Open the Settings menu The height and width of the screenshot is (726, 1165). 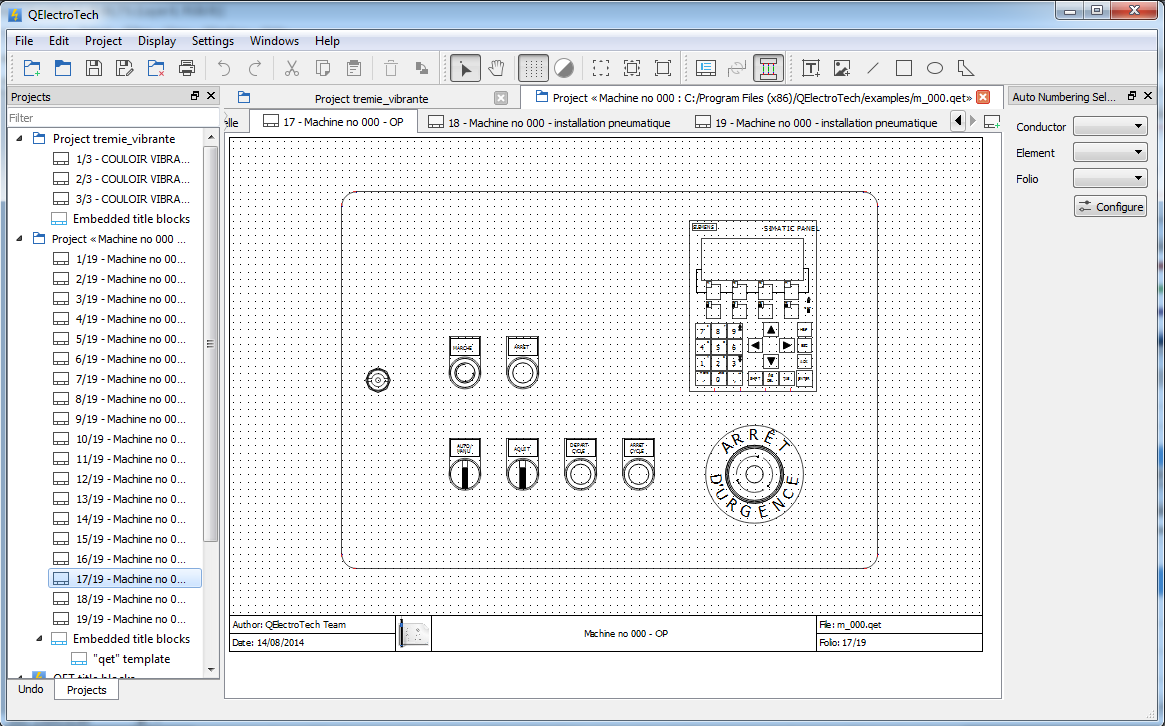[x=213, y=41]
